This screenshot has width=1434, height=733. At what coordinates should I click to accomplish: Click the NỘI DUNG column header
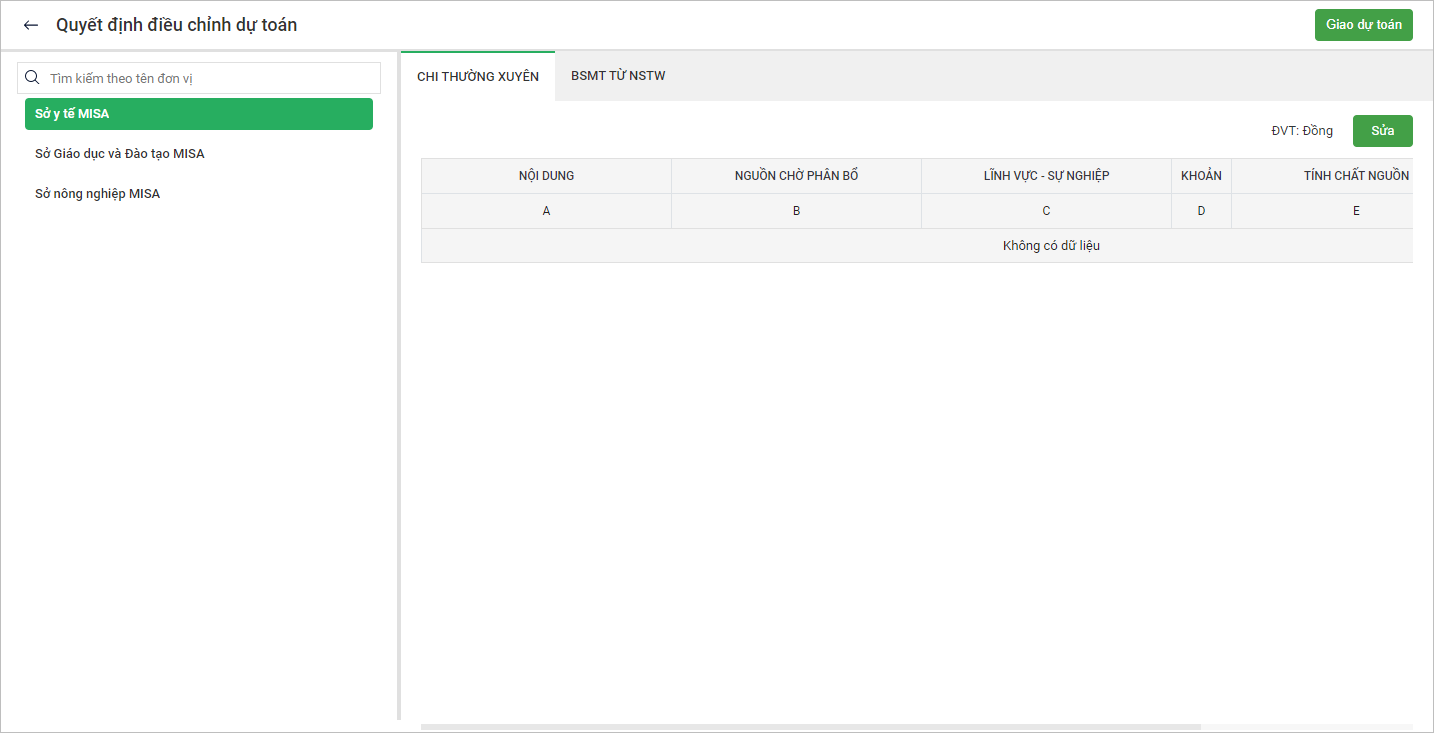coord(546,176)
